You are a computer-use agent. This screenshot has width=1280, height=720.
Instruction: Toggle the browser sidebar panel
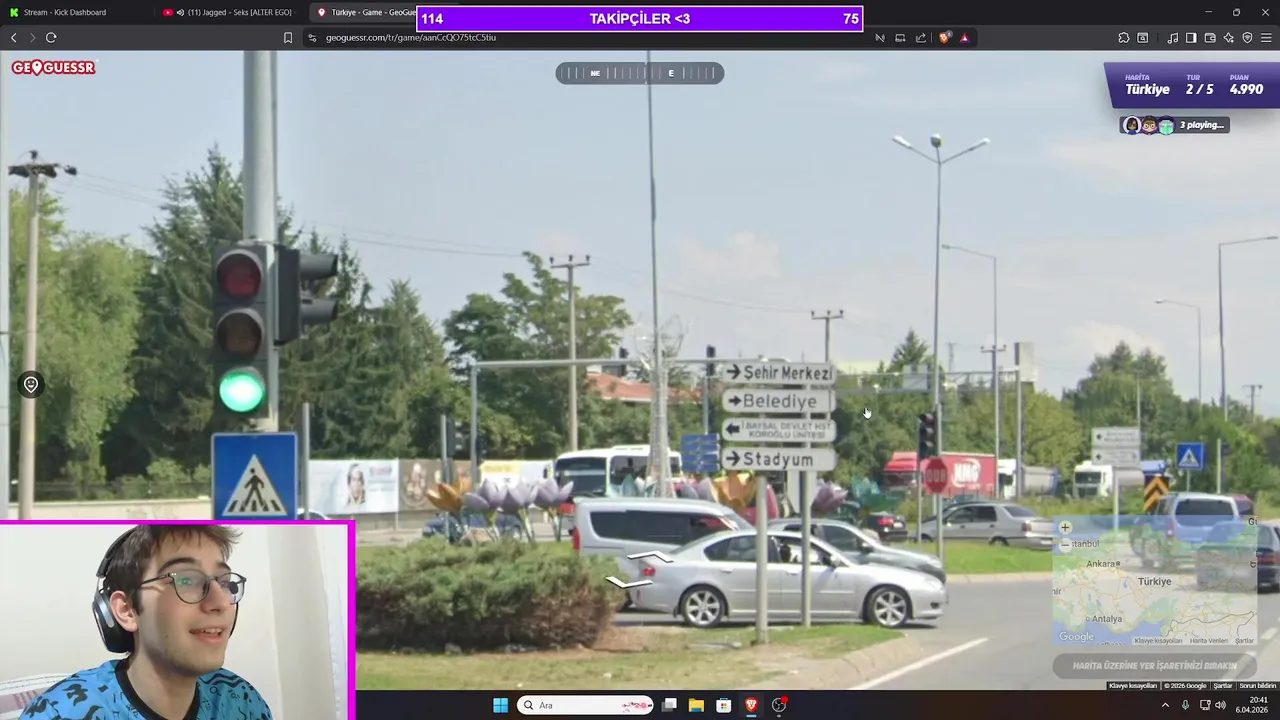point(1191,37)
